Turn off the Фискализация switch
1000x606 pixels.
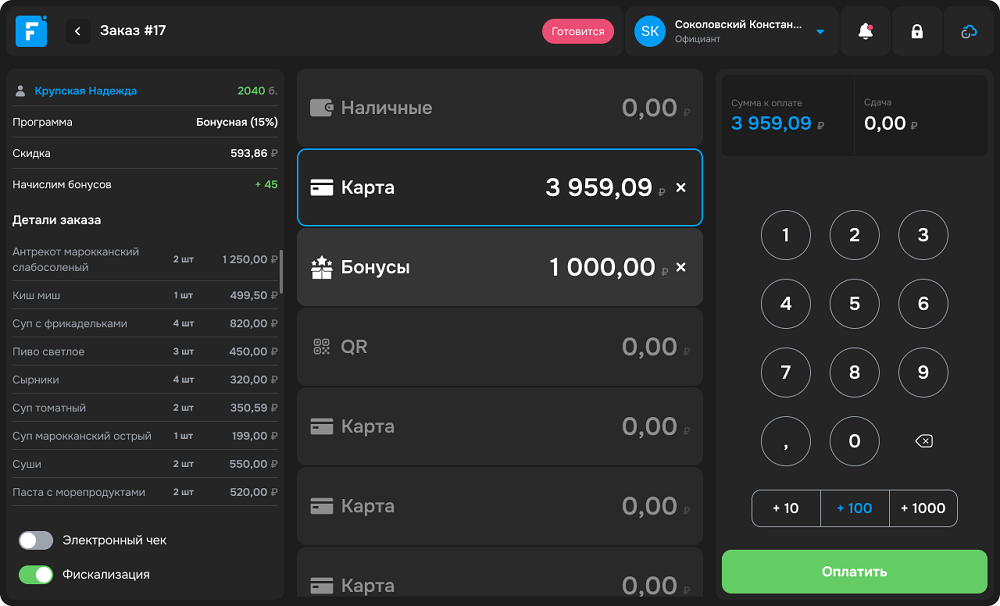coord(36,574)
